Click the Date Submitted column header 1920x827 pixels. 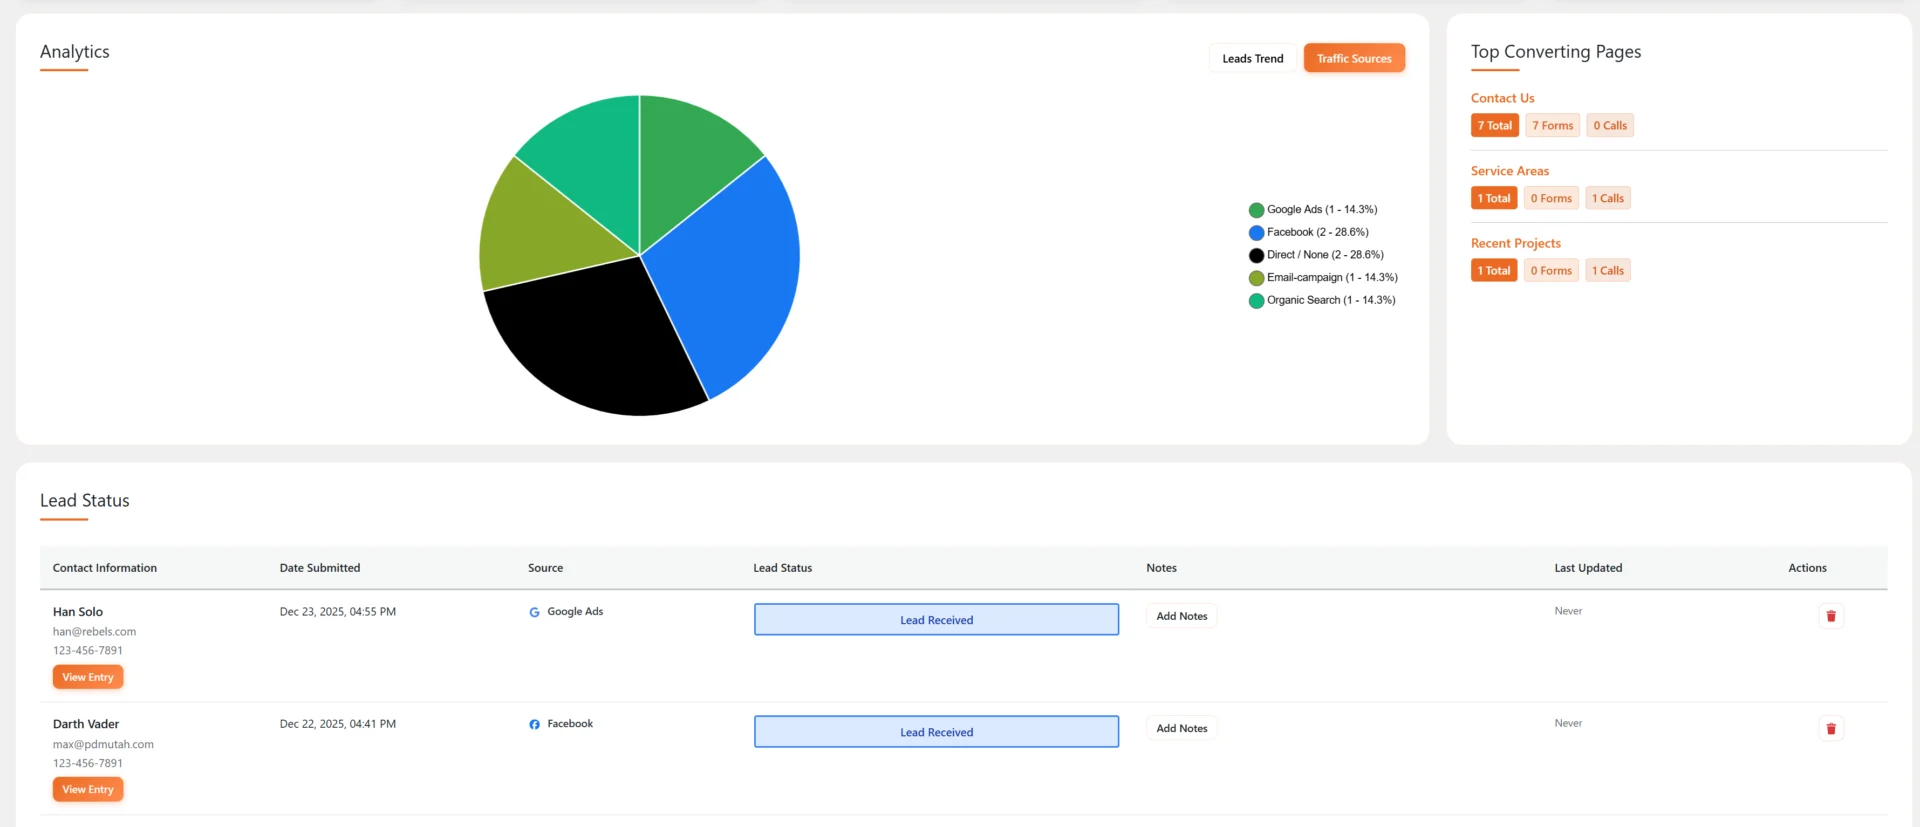click(320, 568)
